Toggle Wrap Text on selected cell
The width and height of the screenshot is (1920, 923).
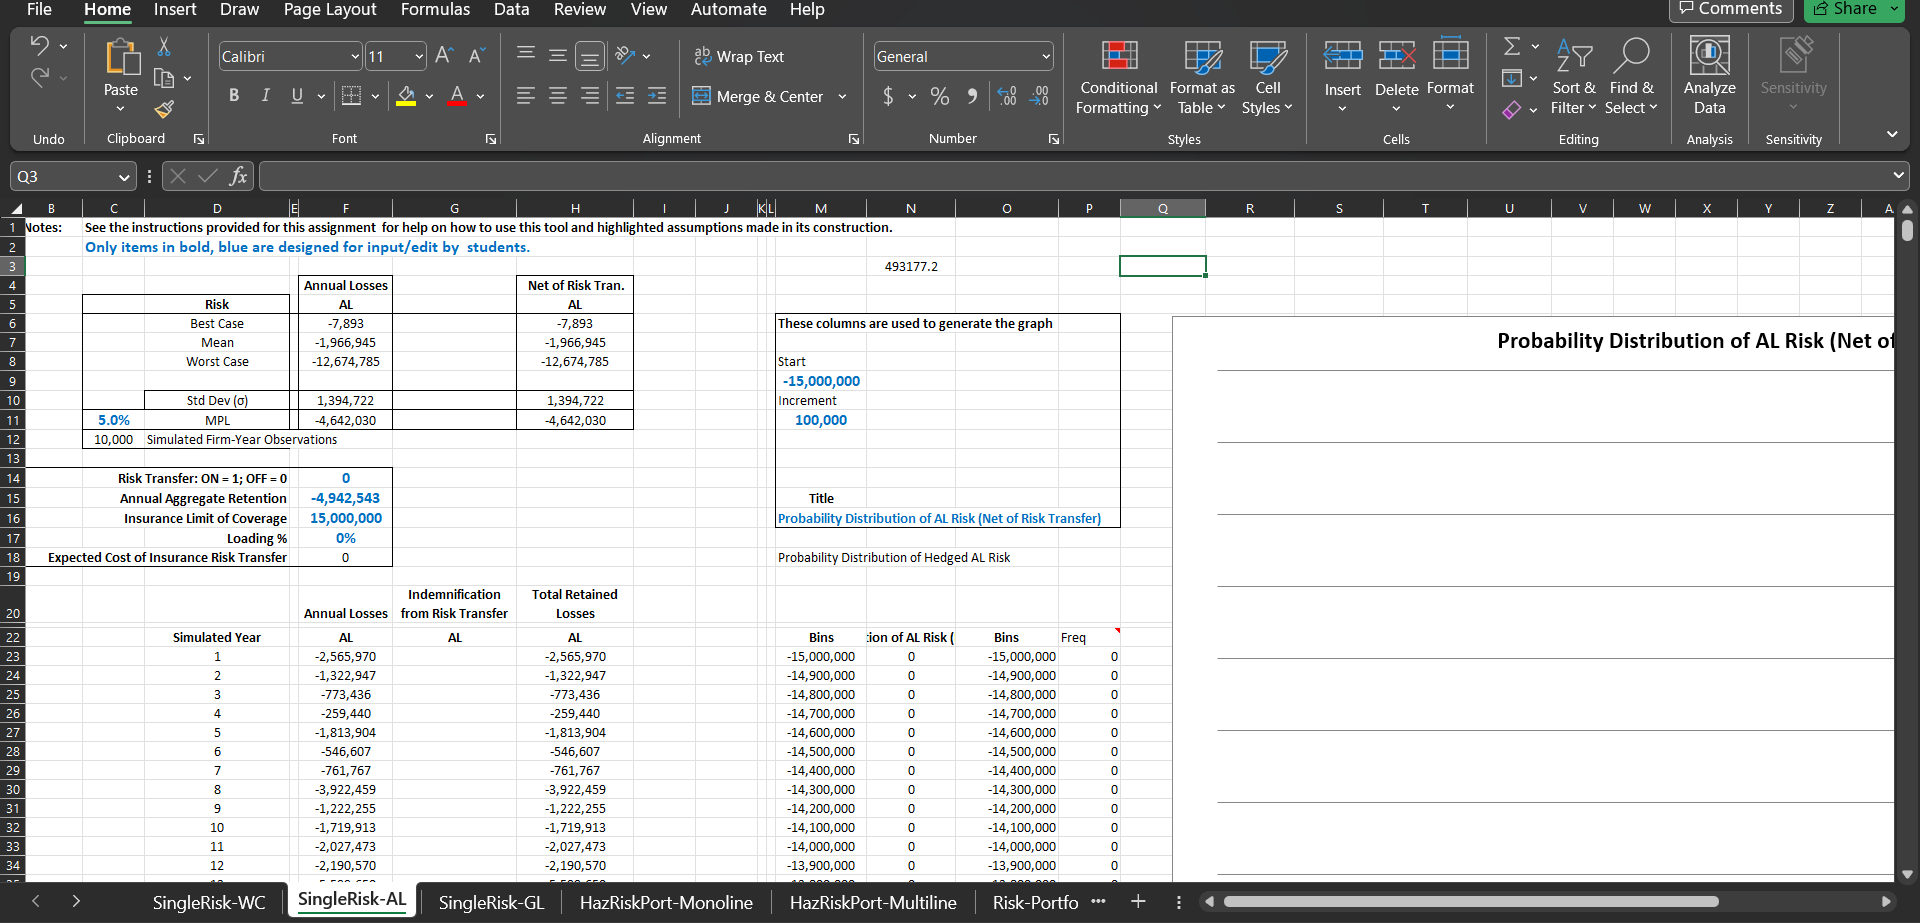(x=739, y=57)
